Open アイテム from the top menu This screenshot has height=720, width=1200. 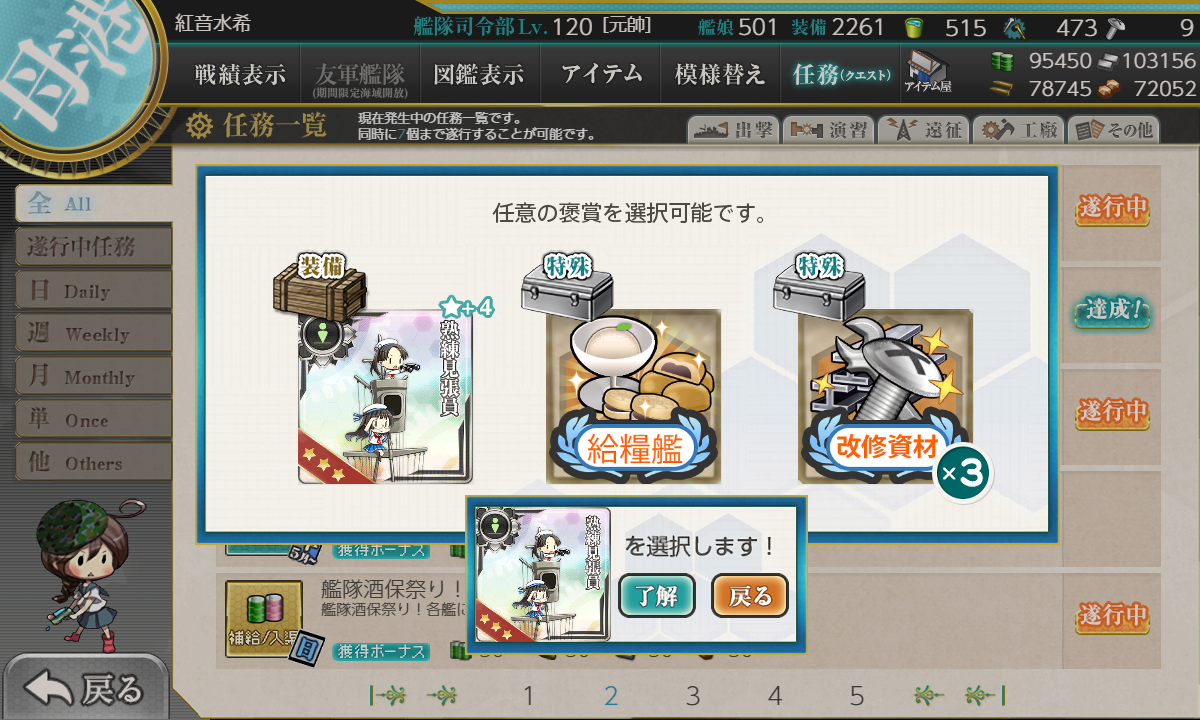click(601, 74)
